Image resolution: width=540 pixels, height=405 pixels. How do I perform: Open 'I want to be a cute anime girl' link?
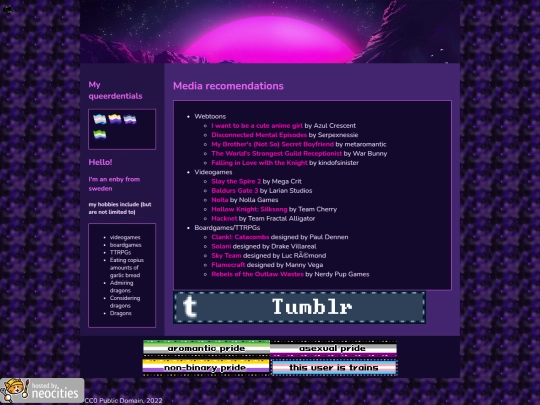pos(257,126)
